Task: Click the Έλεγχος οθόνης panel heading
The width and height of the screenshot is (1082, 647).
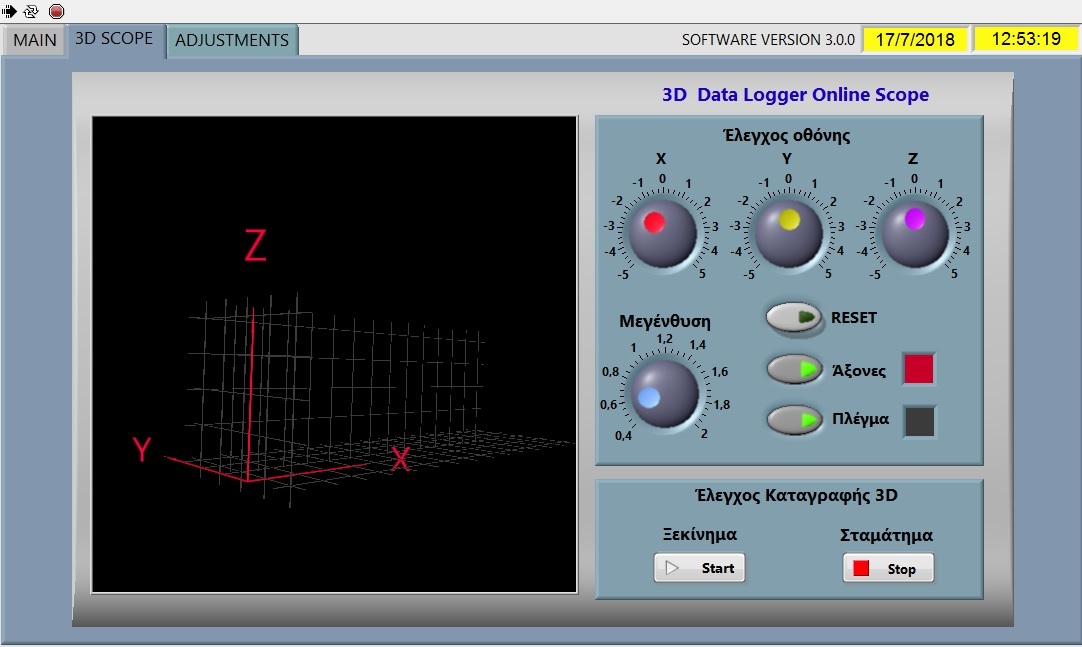Action: click(787, 135)
